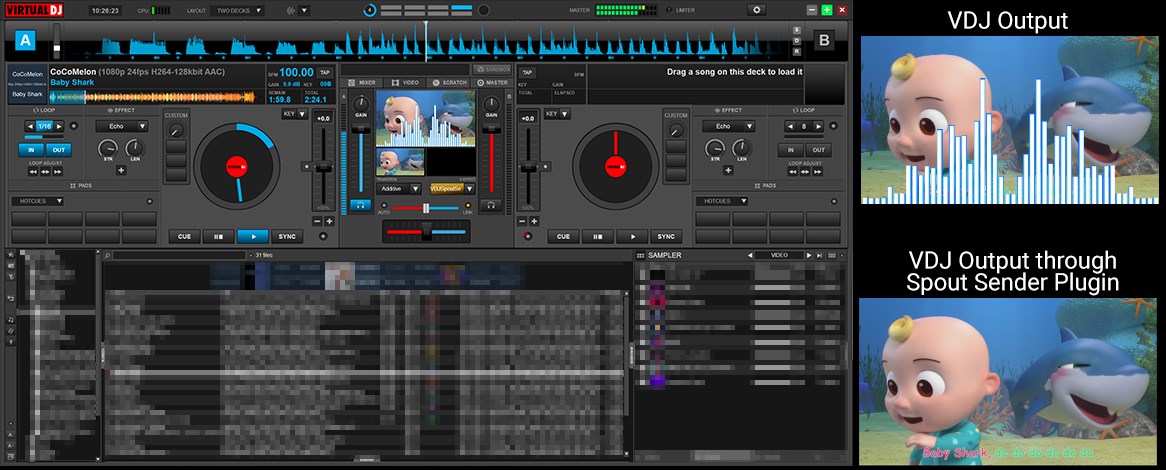
Task: Open the deck B KEY dropdown
Action: (x=557, y=115)
